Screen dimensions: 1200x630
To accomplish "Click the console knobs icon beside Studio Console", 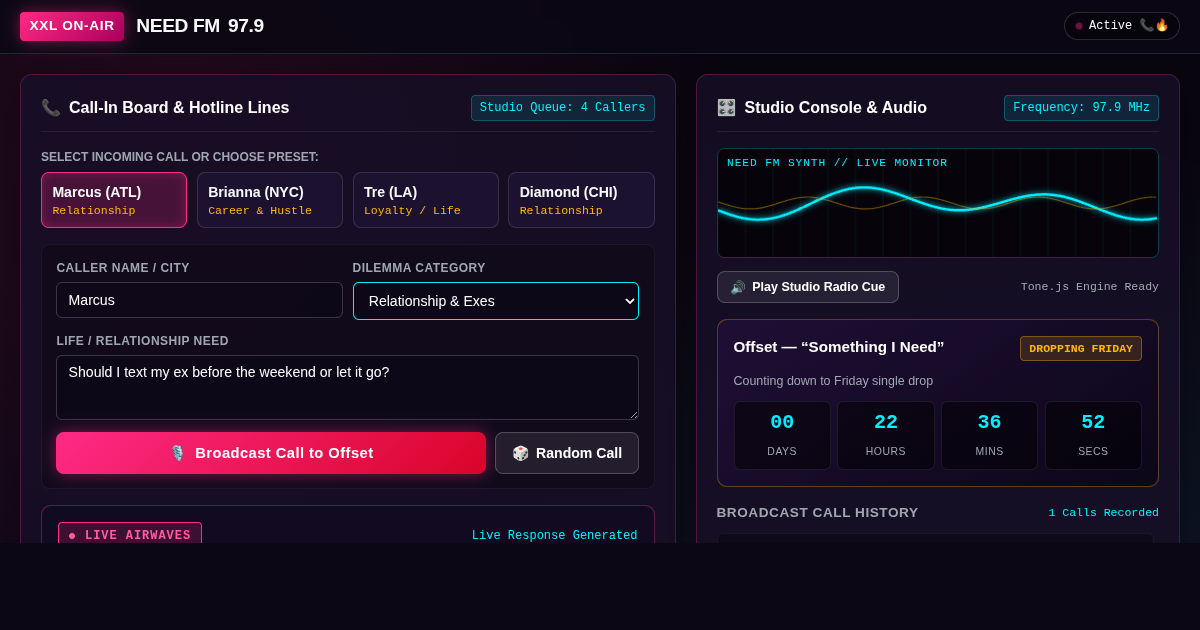I will click(x=726, y=108).
